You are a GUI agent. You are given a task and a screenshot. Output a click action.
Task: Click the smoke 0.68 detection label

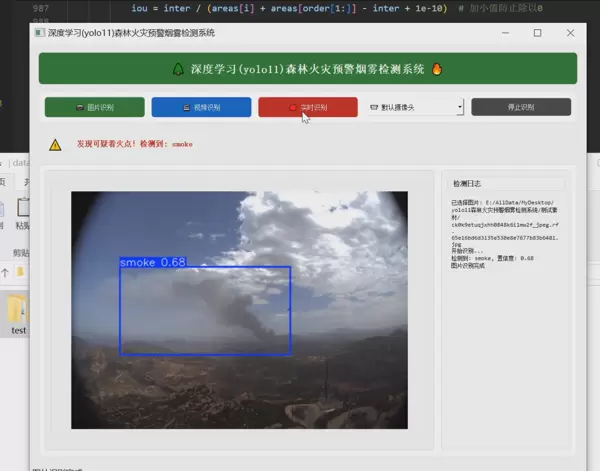[x=152, y=262]
